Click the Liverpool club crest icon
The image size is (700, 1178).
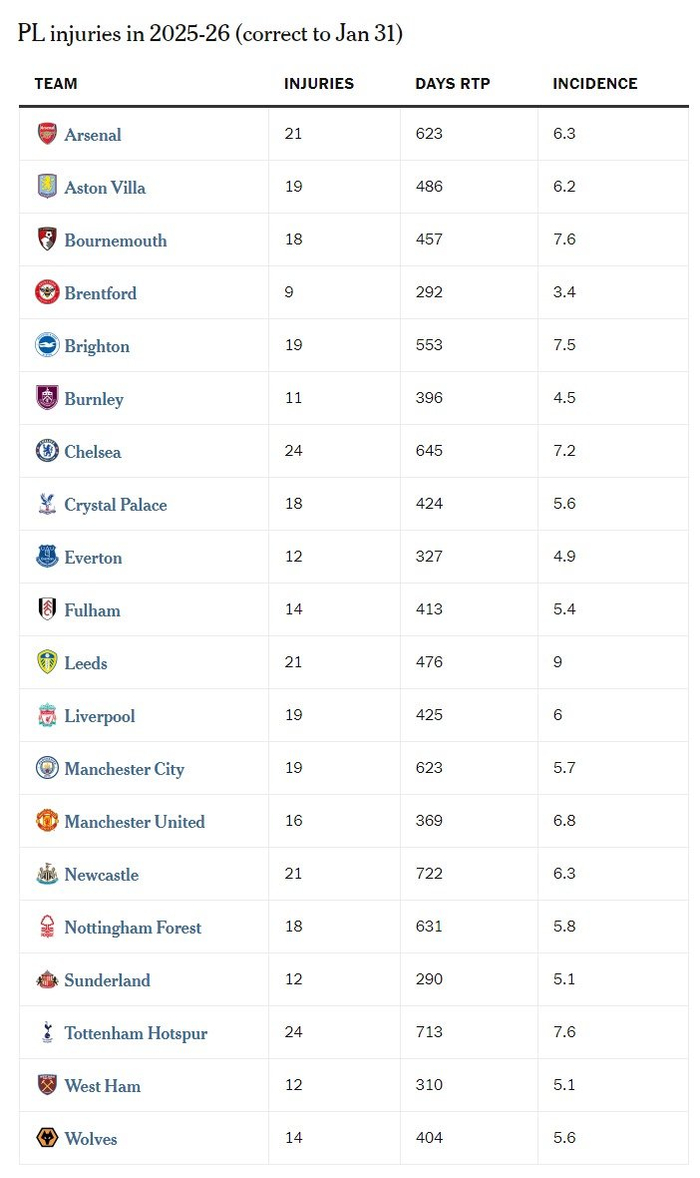pyautogui.click(x=47, y=716)
